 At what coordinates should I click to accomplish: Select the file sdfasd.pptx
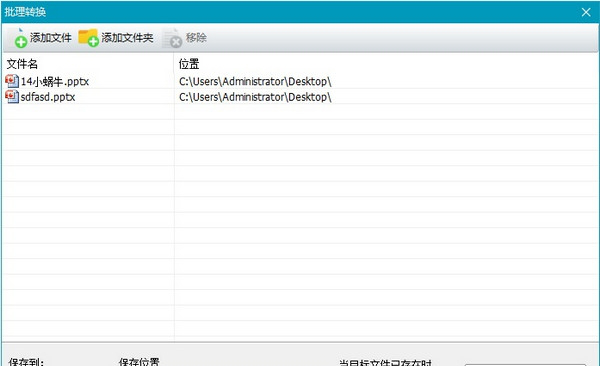click(48, 97)
